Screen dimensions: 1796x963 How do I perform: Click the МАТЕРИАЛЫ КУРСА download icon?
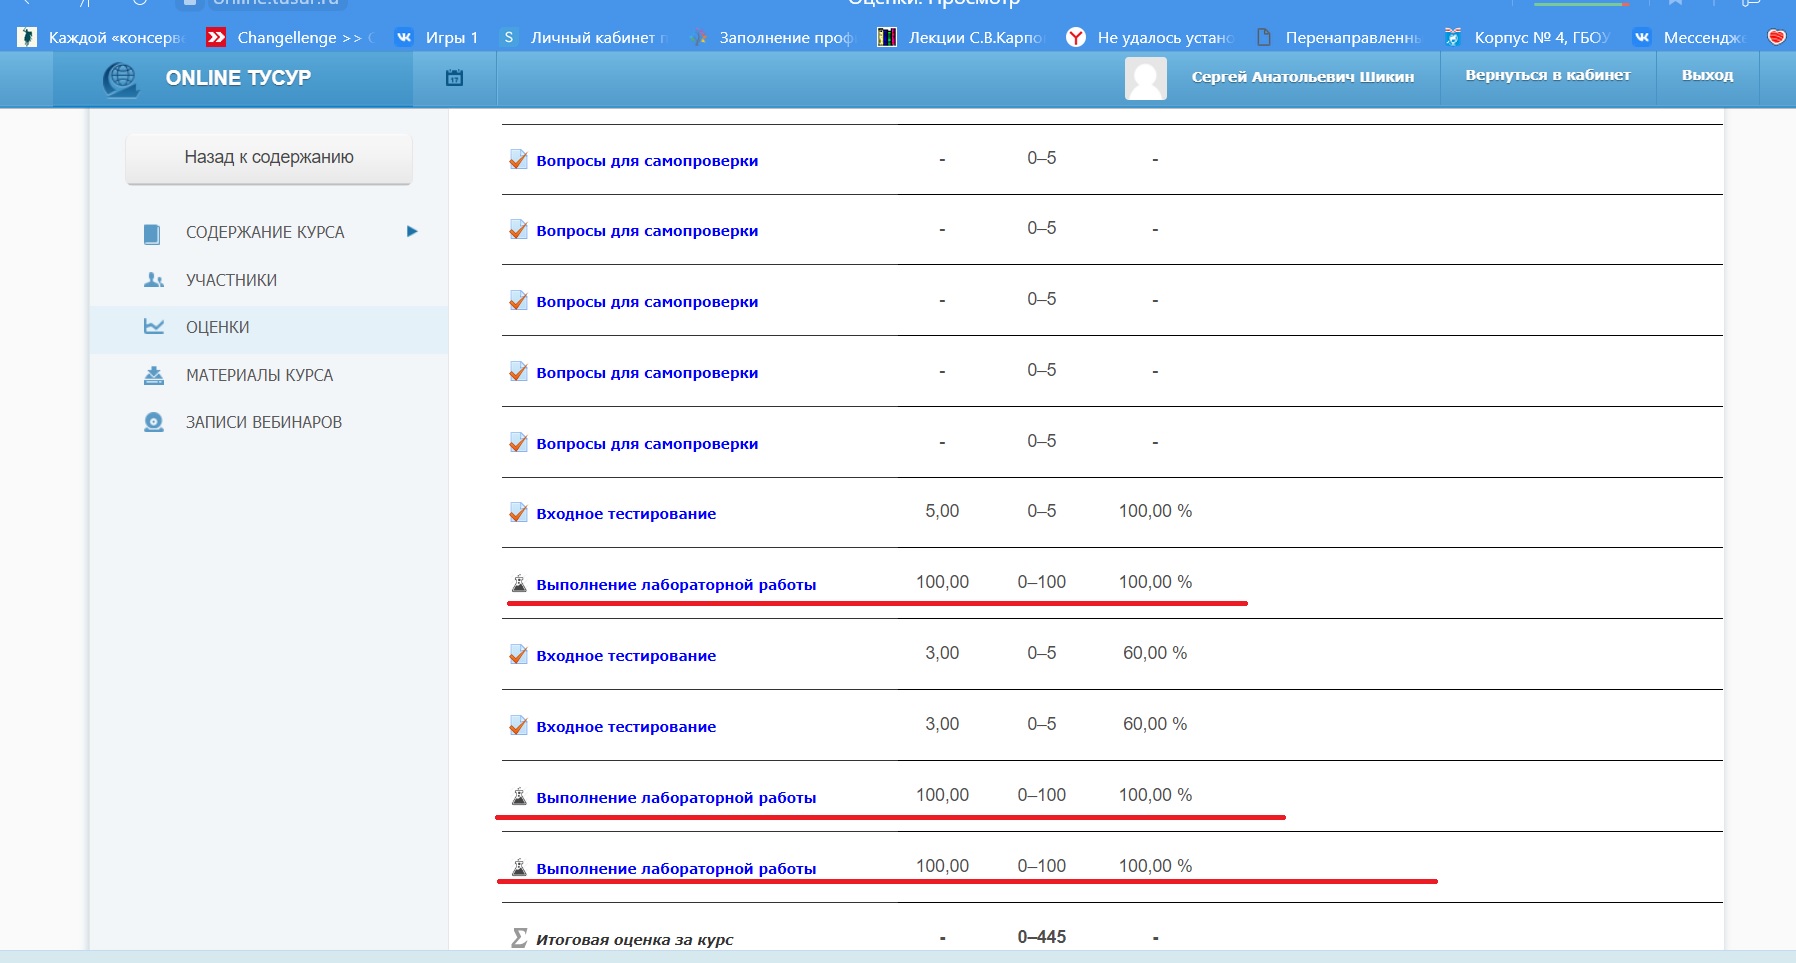tap(154, 375)
